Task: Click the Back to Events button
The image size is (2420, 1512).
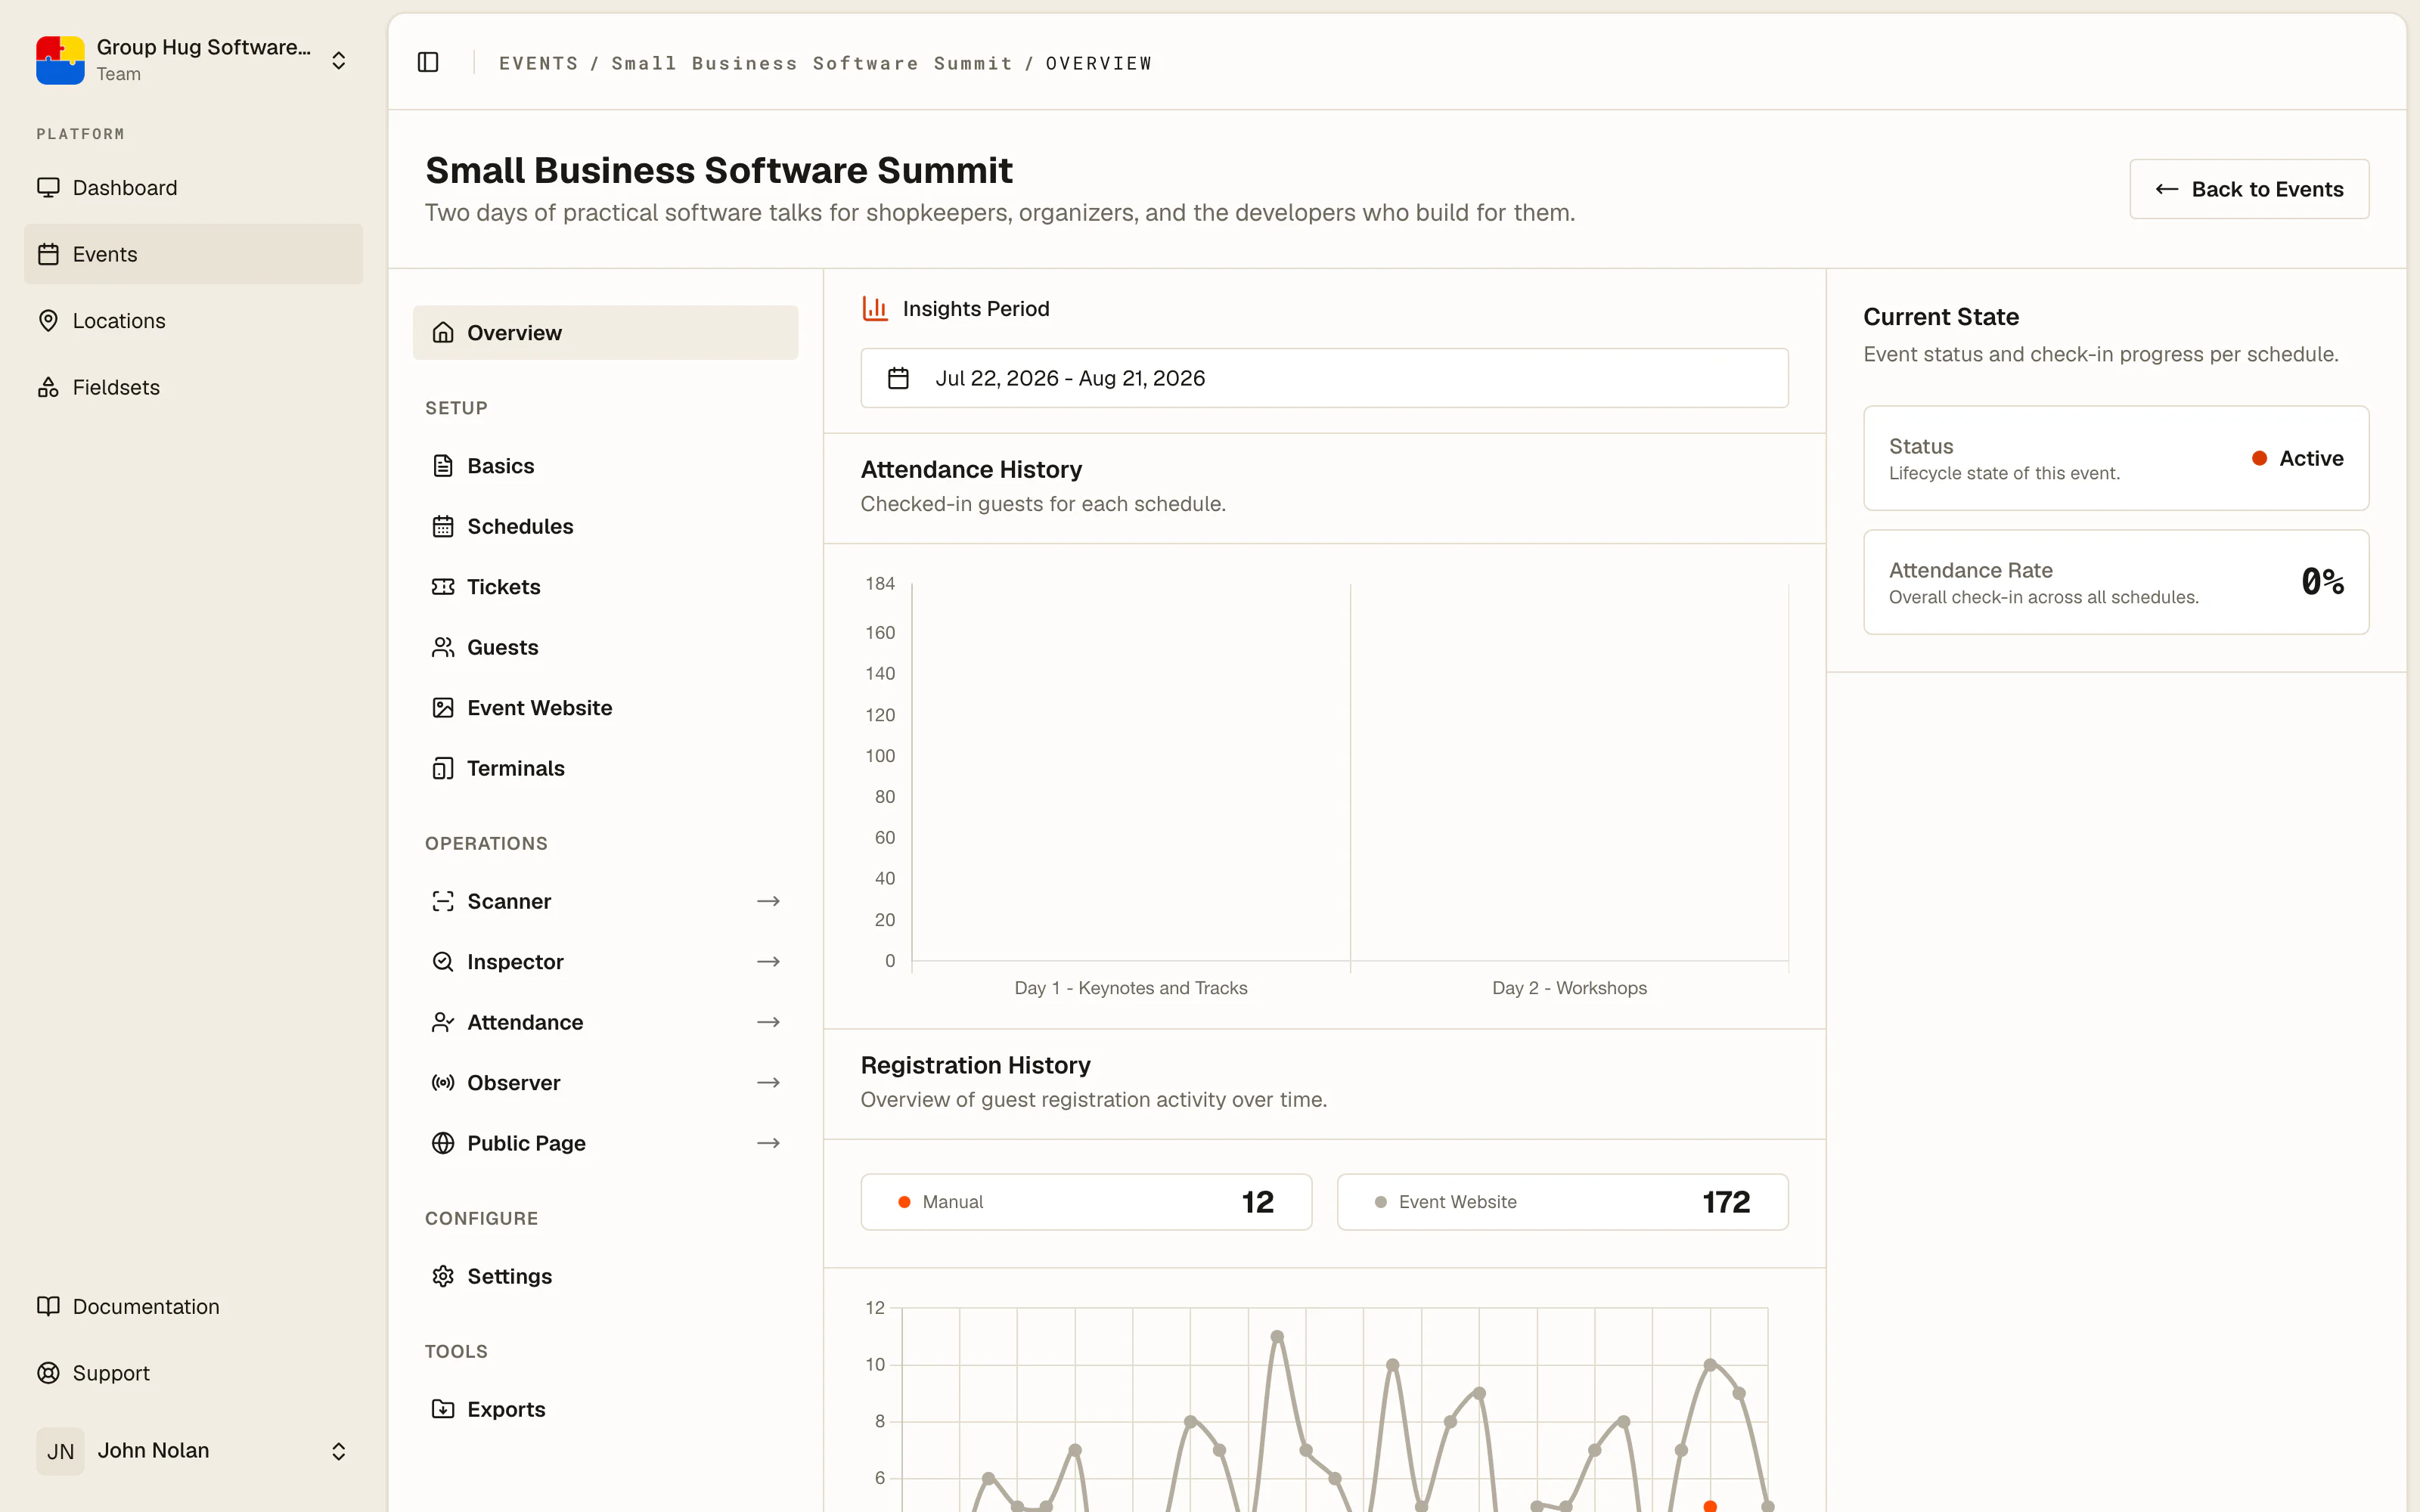Action: point(2249,189)
